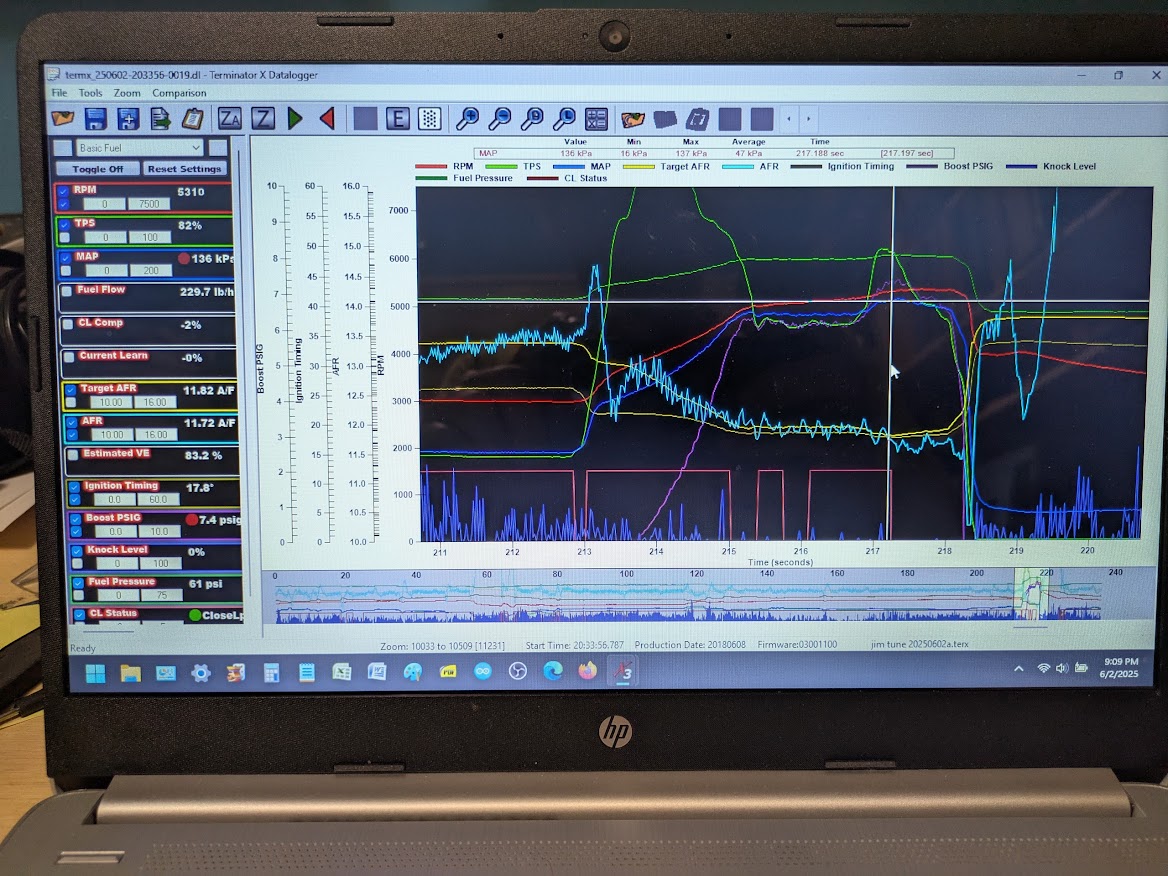Click the fourth magnifier zoom icon

point(565,118)
